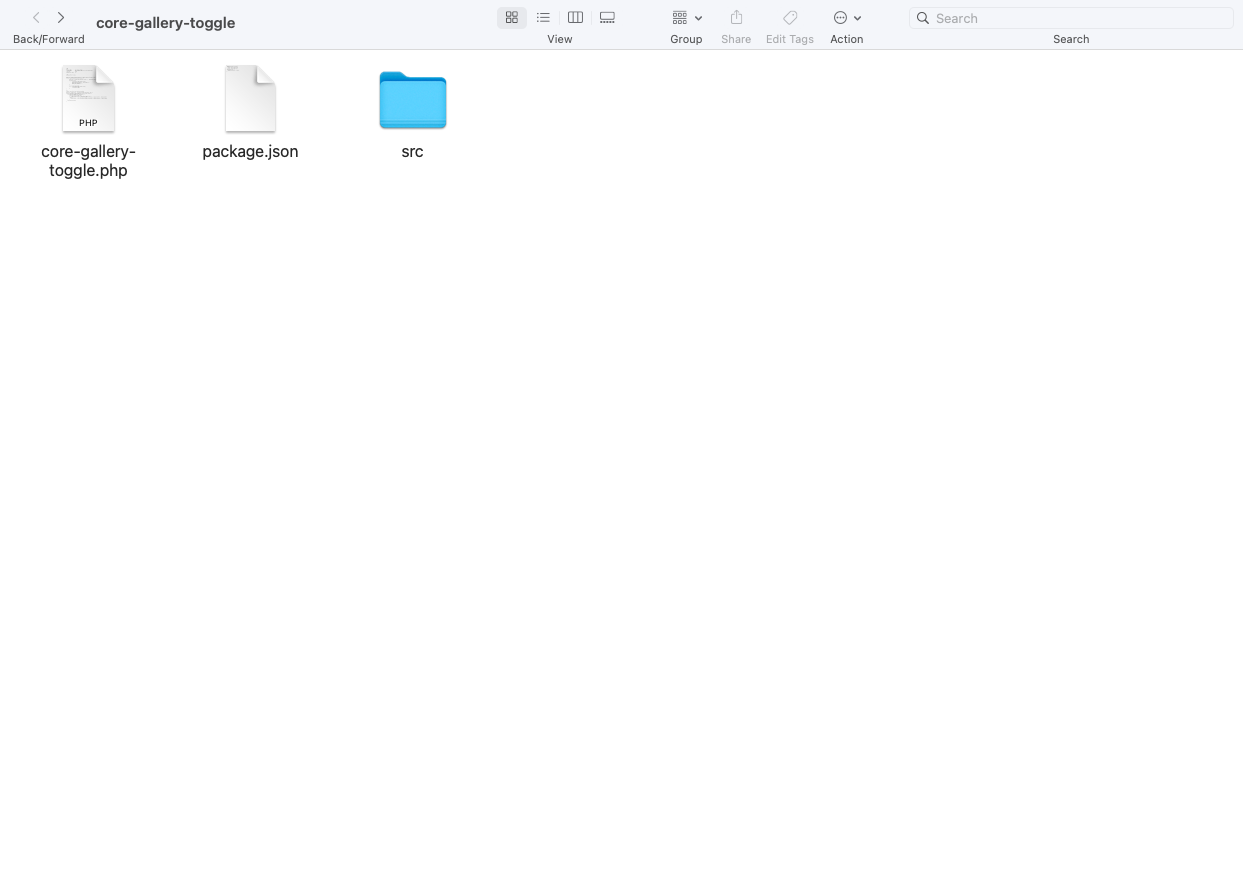Open the Group options icon
The height and width of the screenshot is (869, 1243).
(x=680, y=18)
